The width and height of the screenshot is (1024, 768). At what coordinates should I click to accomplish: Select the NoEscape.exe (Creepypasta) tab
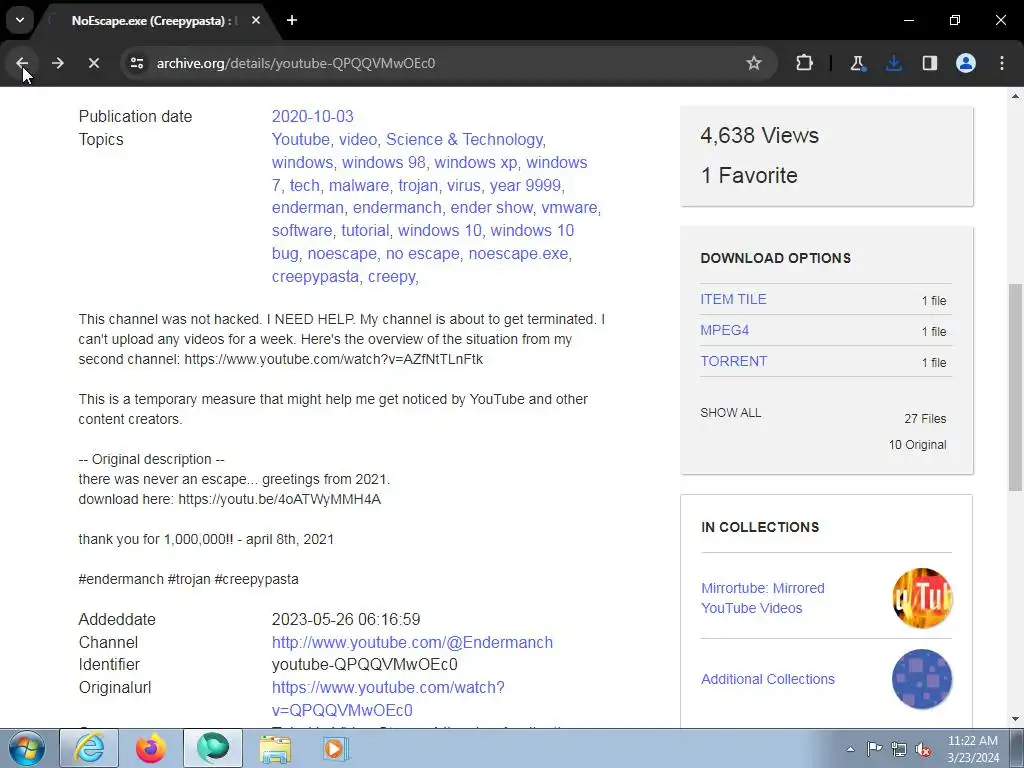coord(153,21)
